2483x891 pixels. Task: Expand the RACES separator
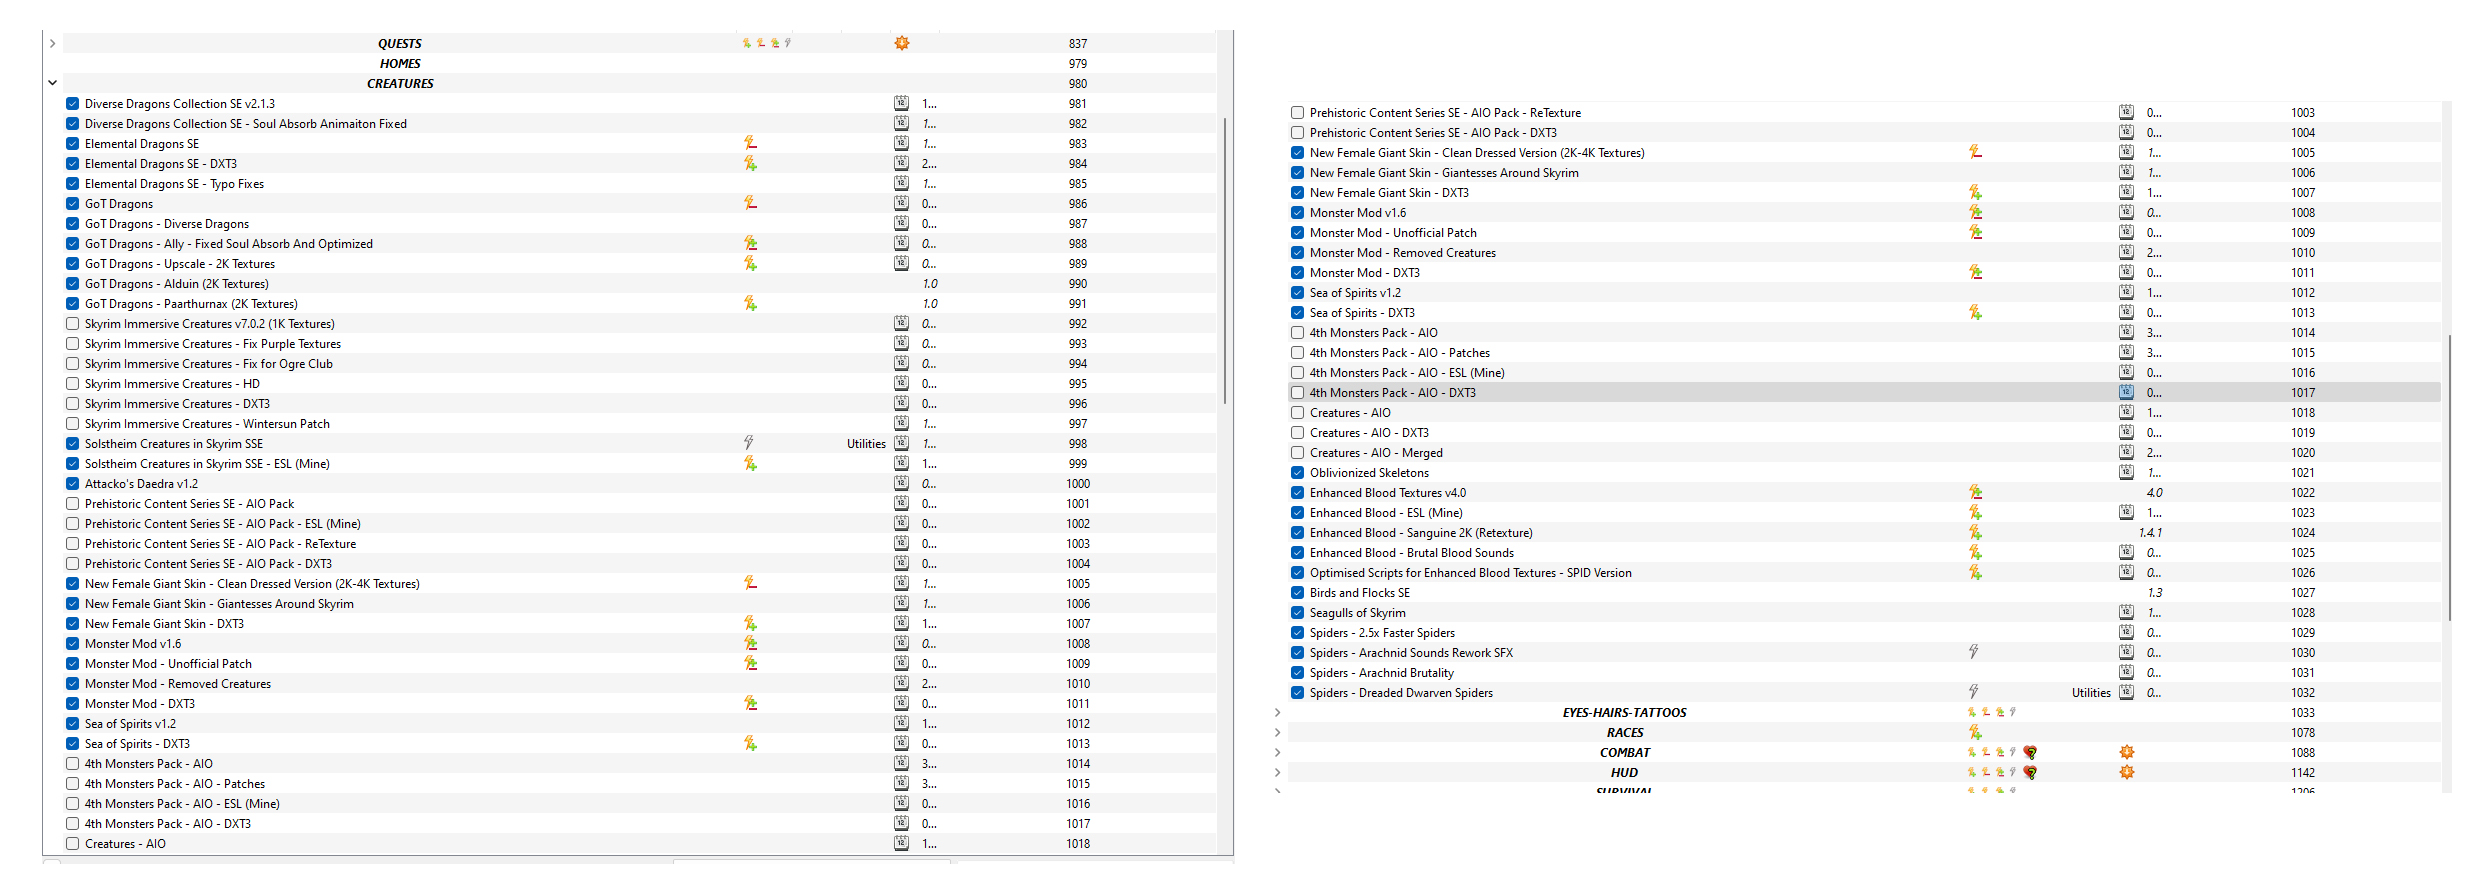coord(1277,732)
